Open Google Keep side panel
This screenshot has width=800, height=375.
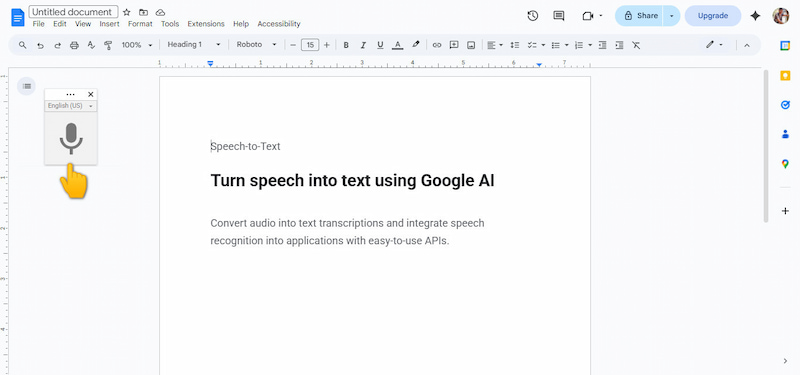pos(785,76)
